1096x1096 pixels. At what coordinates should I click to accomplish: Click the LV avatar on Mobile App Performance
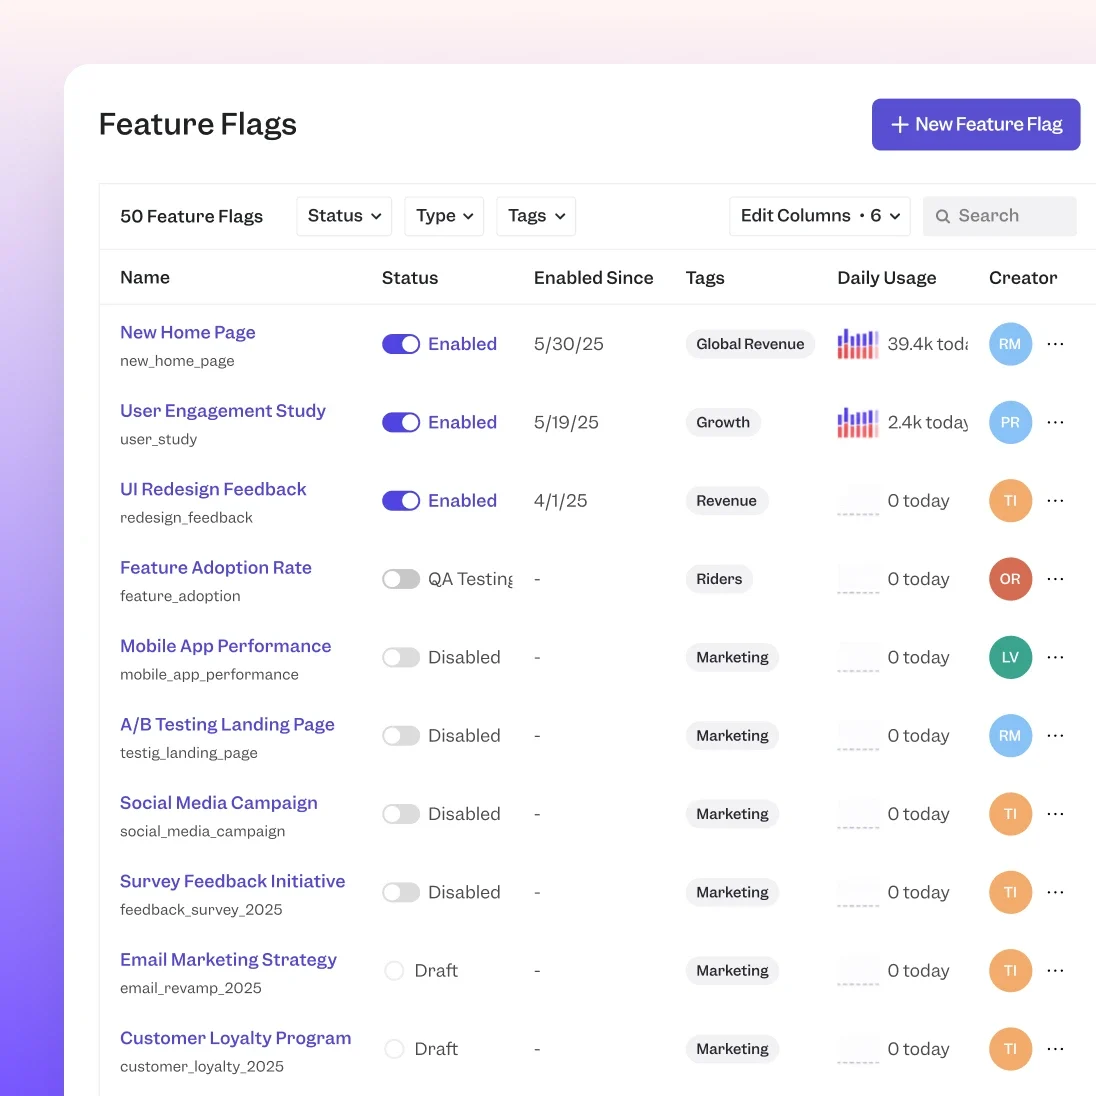tap(1010, 657)
